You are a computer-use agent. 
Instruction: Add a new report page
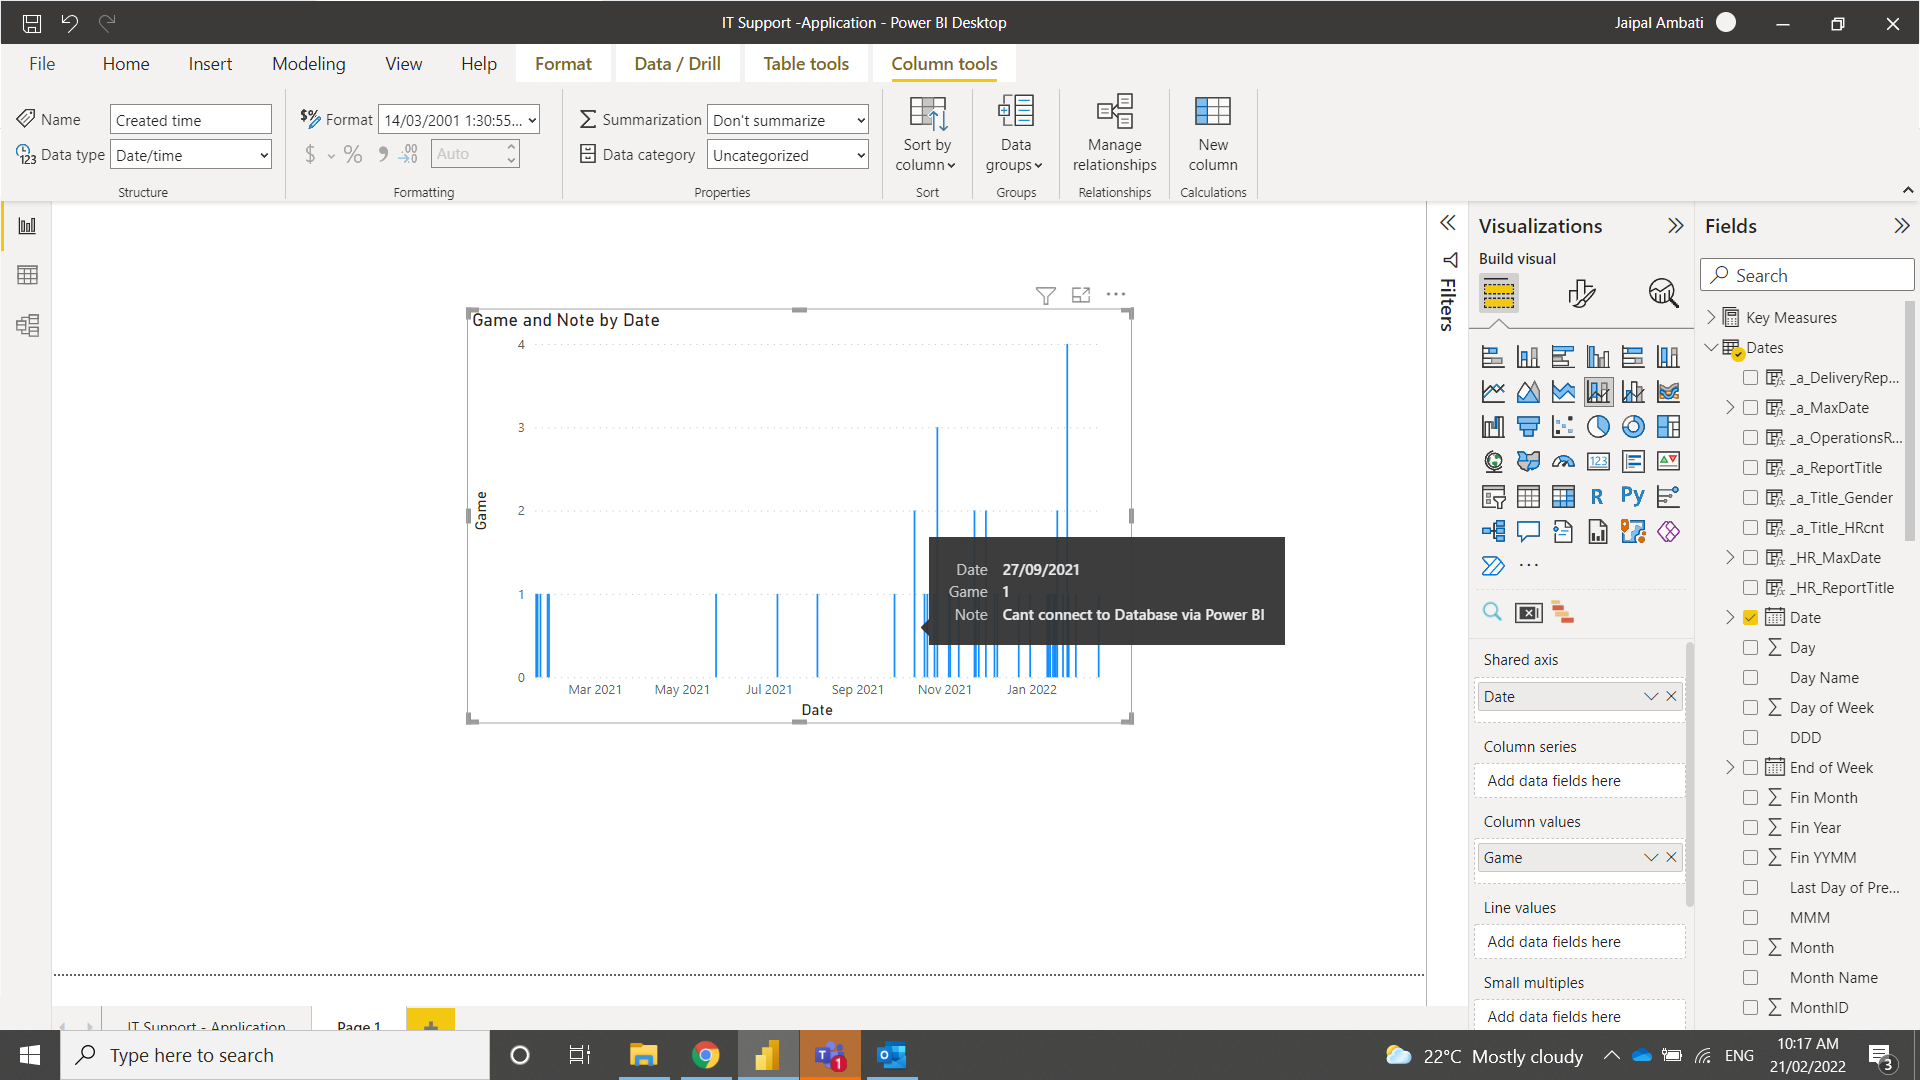431,1022
